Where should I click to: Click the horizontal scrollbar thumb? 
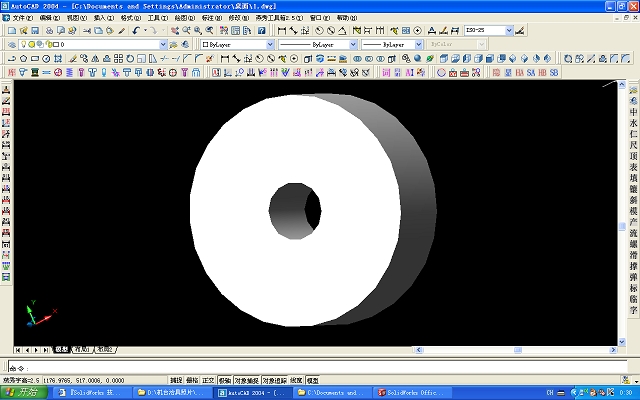coord(518,350)
